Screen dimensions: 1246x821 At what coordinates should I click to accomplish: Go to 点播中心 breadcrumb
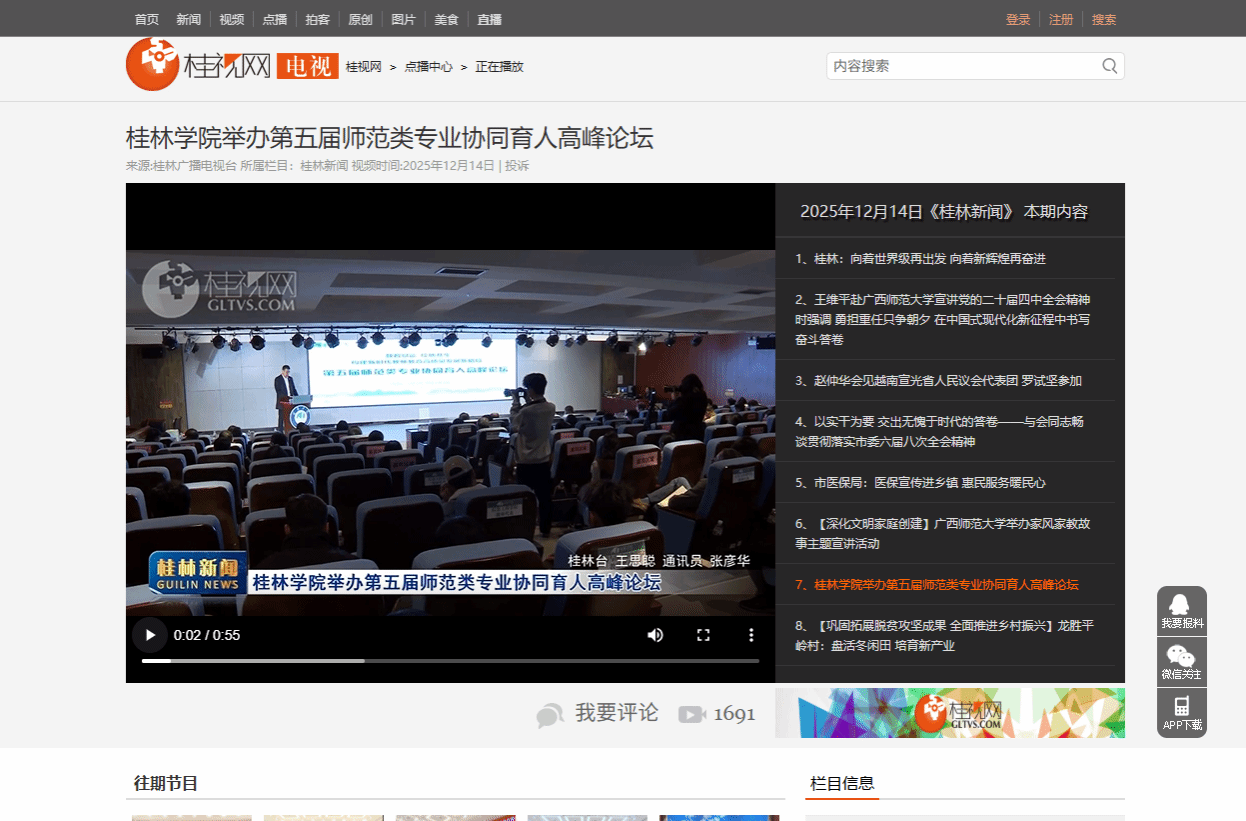tap(428, 67)
